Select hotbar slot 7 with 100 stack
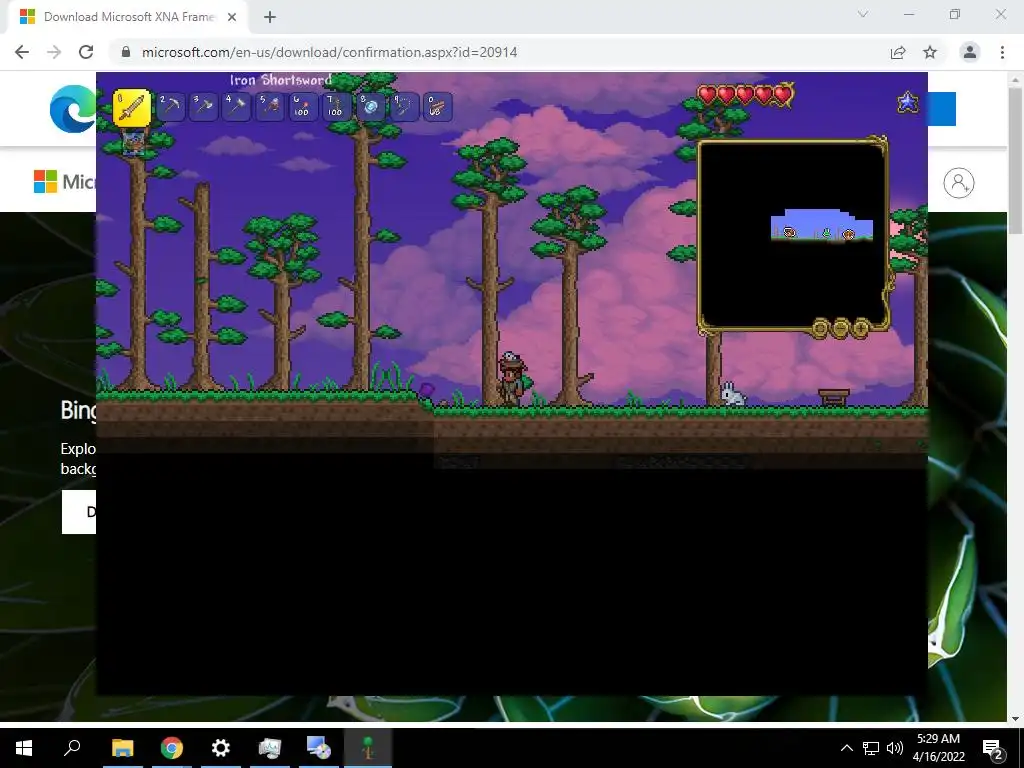 tap(336, 107)
